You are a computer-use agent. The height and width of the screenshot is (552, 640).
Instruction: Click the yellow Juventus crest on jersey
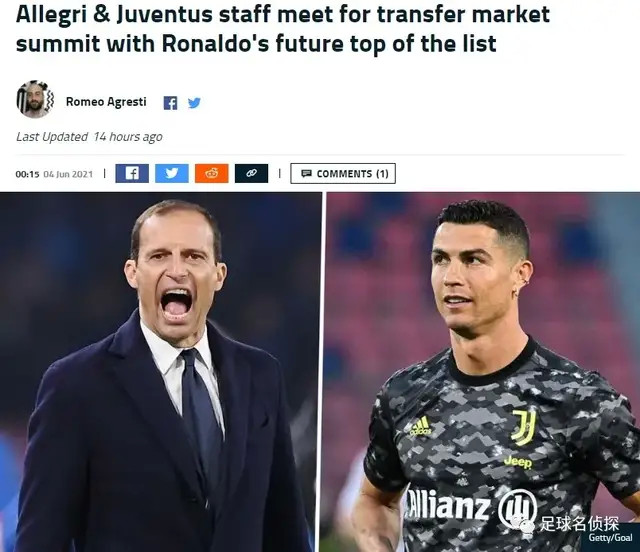(524, 427)
